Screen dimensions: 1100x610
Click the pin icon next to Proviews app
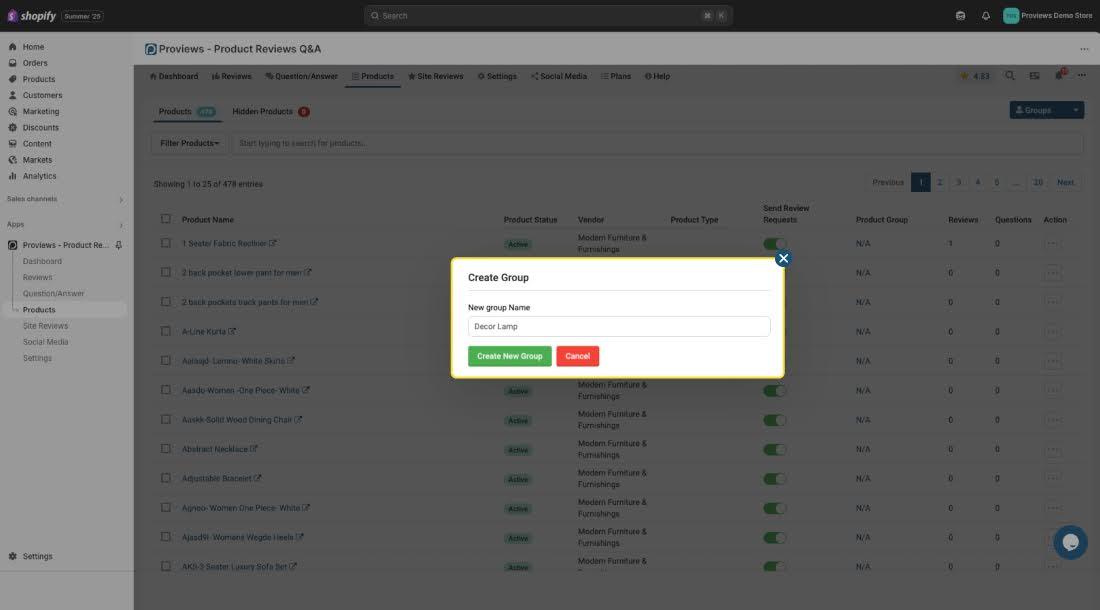pos(119,245)
